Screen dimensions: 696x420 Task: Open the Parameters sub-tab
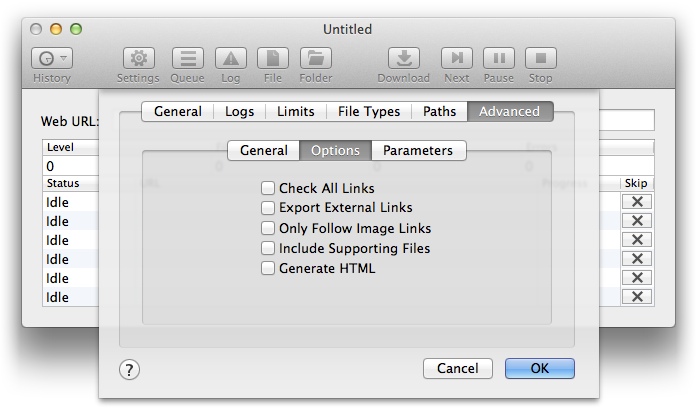click(418, 150)
